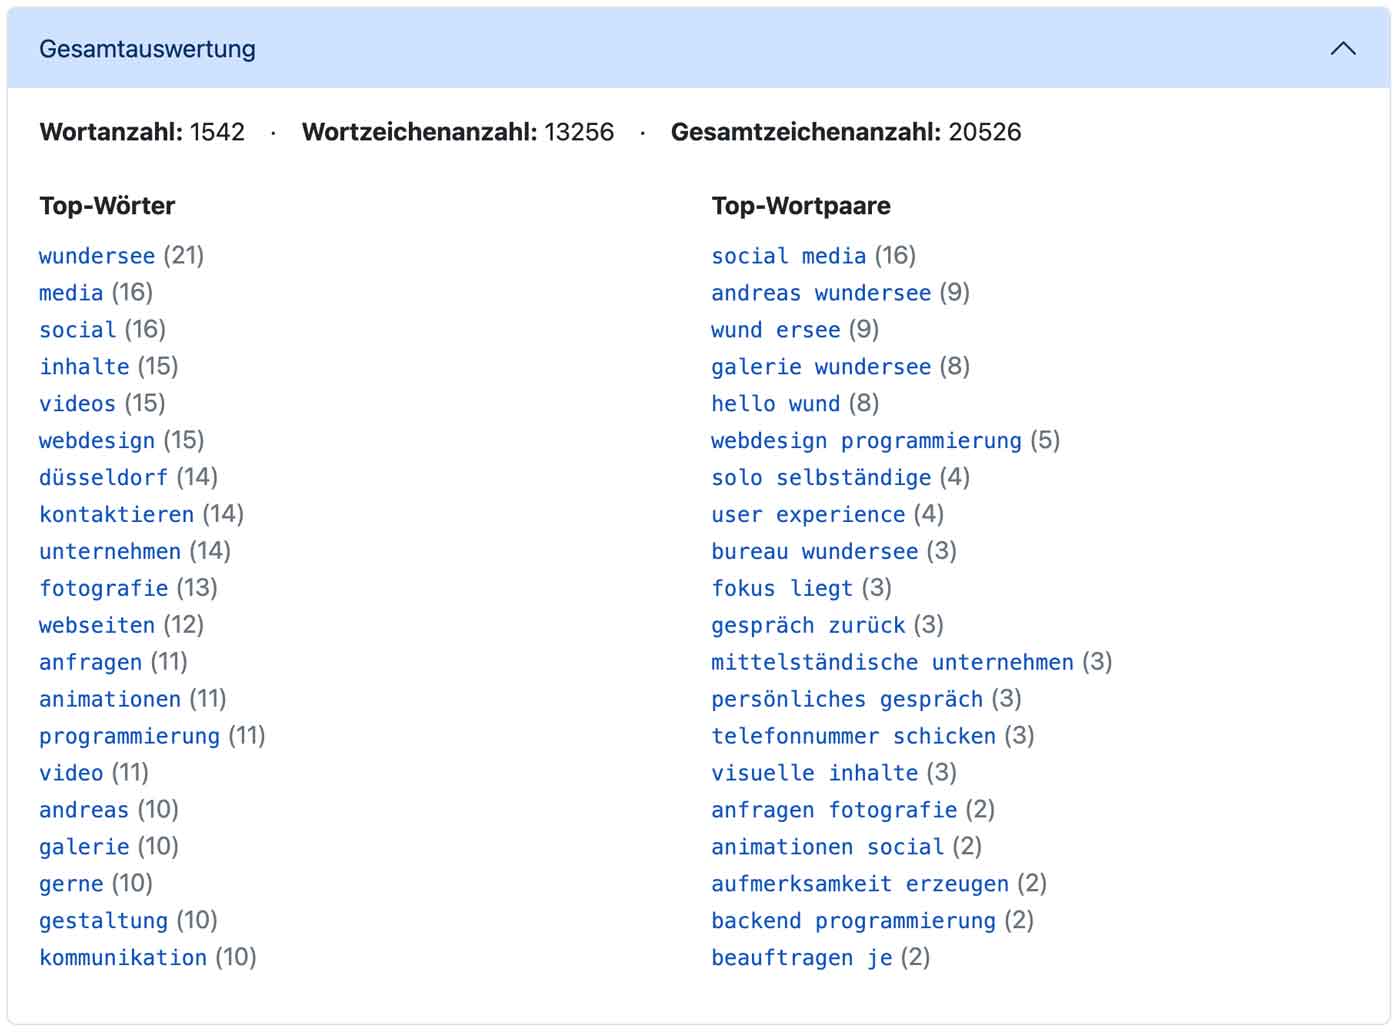Viewport: 1400px width, 1034px height.
Task: Open the 'backend programmierung' word pair
Action: (853, 921)
